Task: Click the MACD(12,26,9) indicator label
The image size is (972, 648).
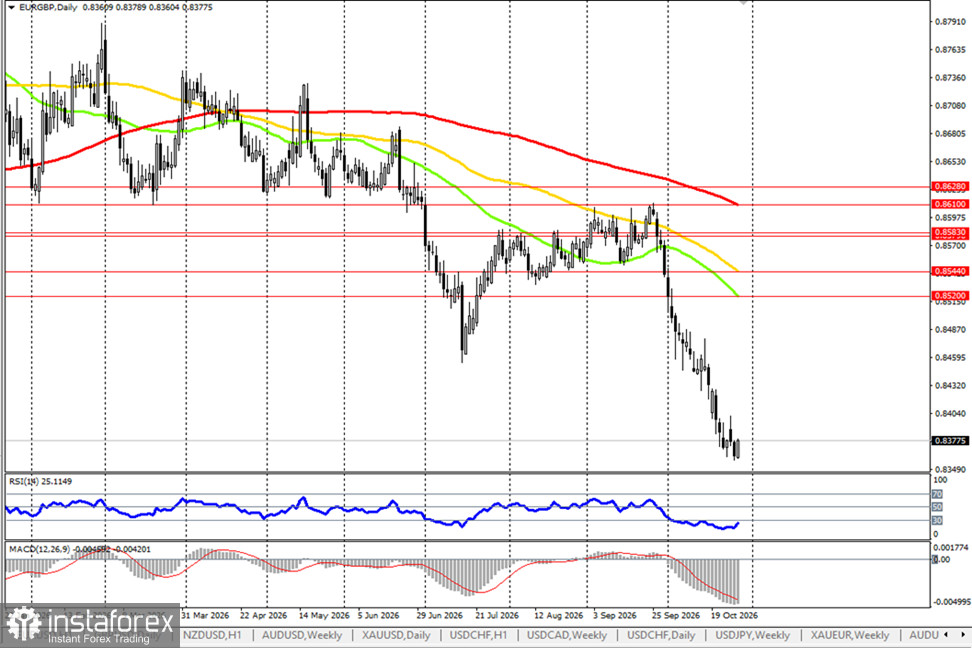Action: (80, 549)
